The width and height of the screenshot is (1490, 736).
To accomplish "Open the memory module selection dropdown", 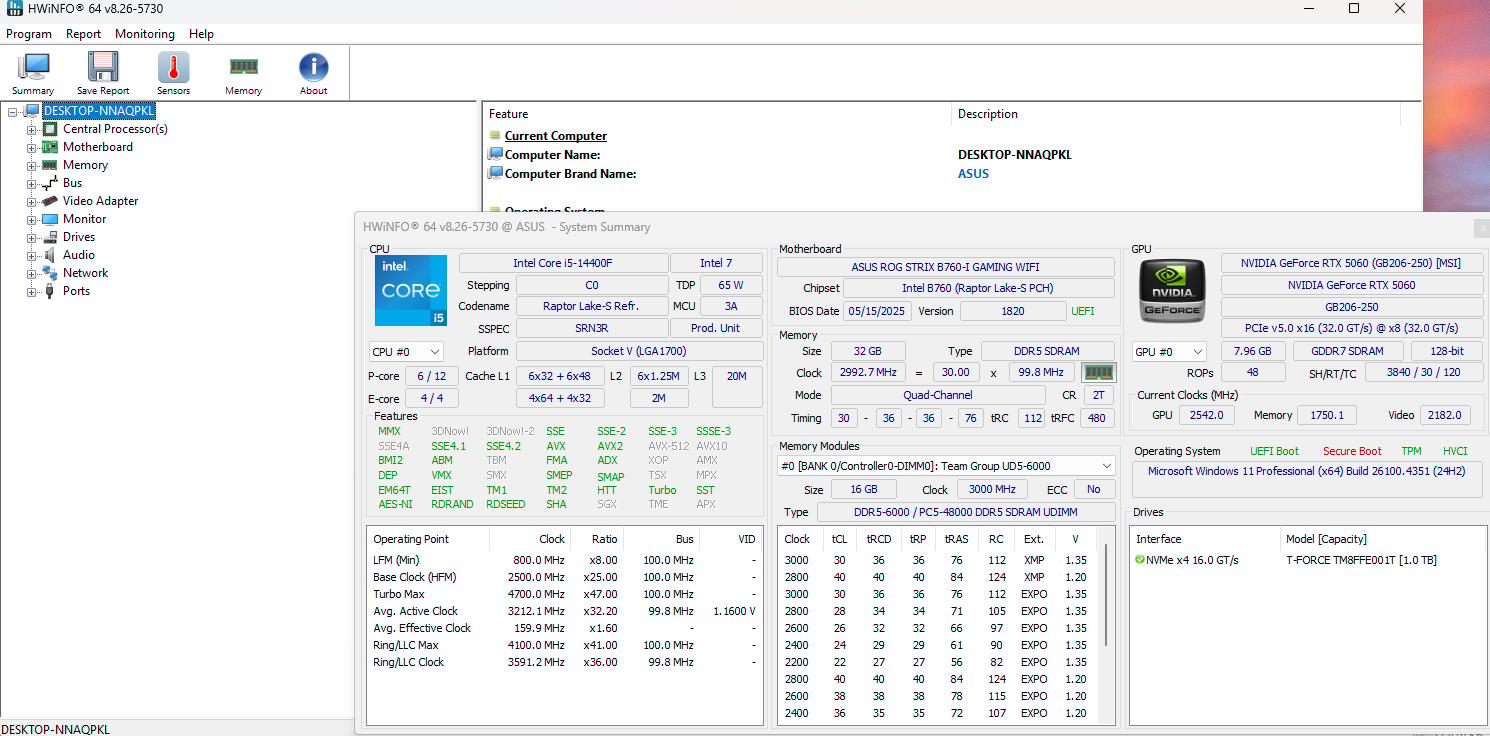I will point(946,466).
